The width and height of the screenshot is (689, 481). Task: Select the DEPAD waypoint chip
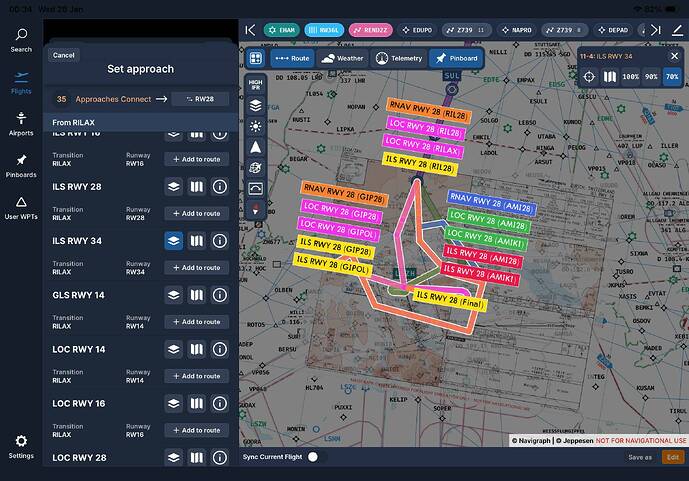point(613,30)
